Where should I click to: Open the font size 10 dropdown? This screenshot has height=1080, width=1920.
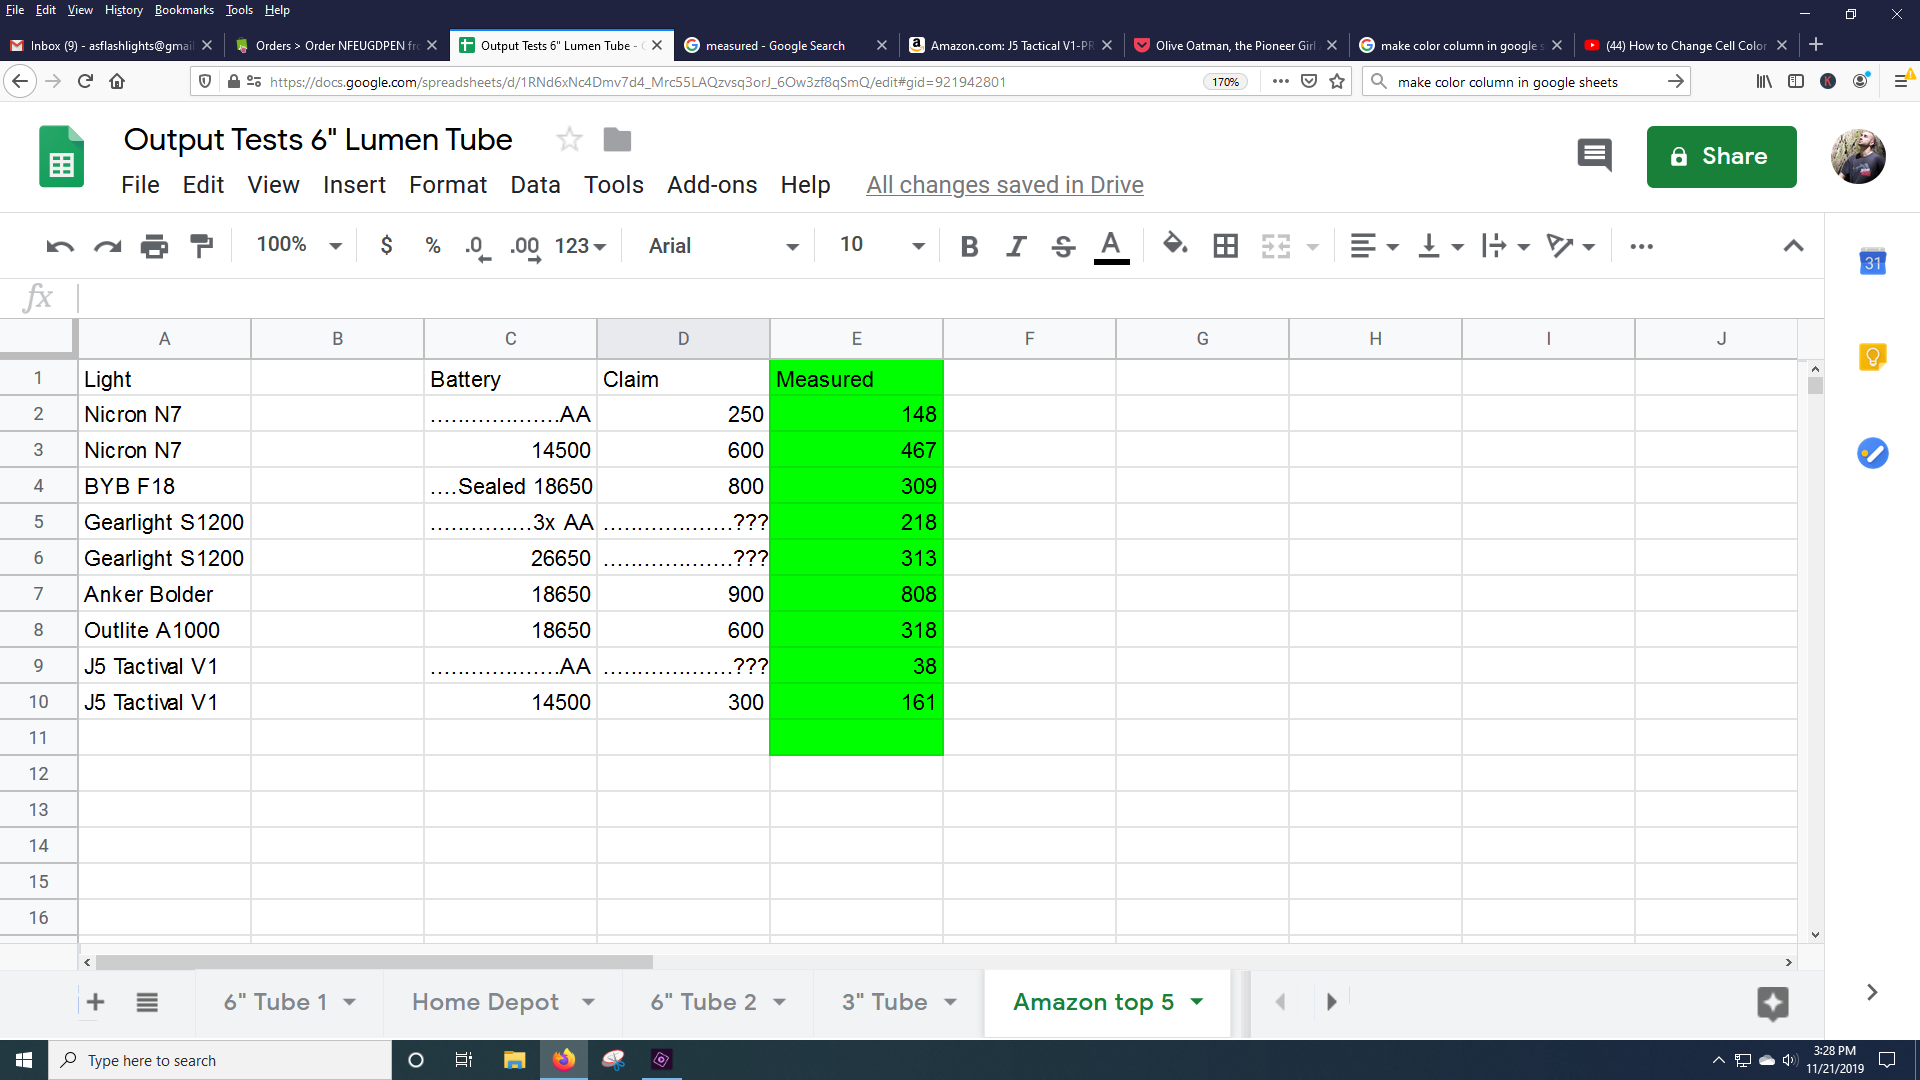(881, 246)
